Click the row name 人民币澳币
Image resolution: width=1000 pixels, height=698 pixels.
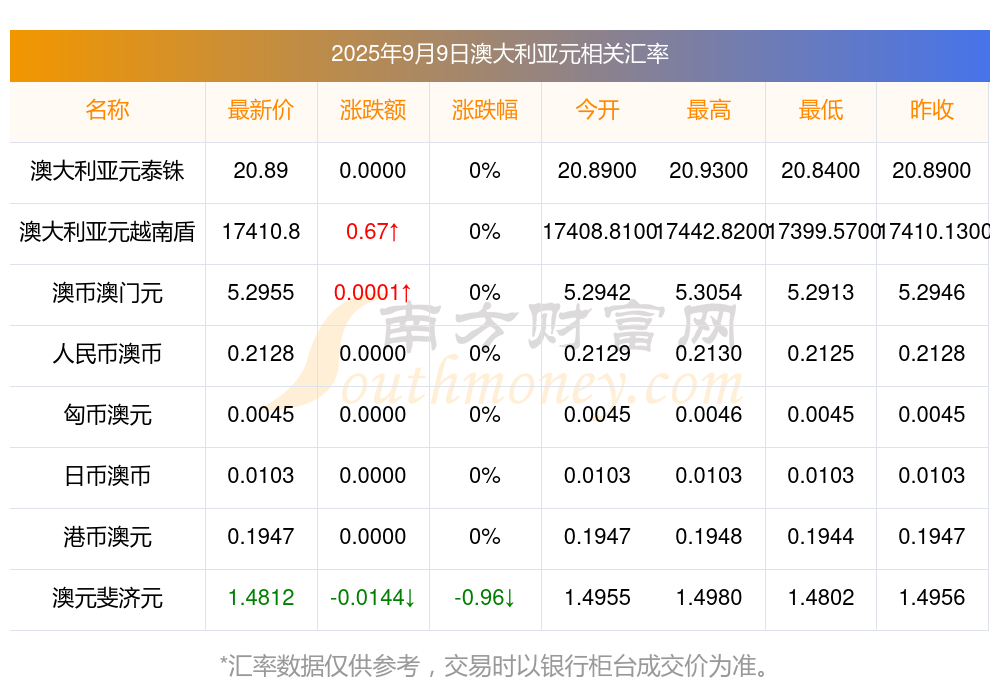pos(107,353)
